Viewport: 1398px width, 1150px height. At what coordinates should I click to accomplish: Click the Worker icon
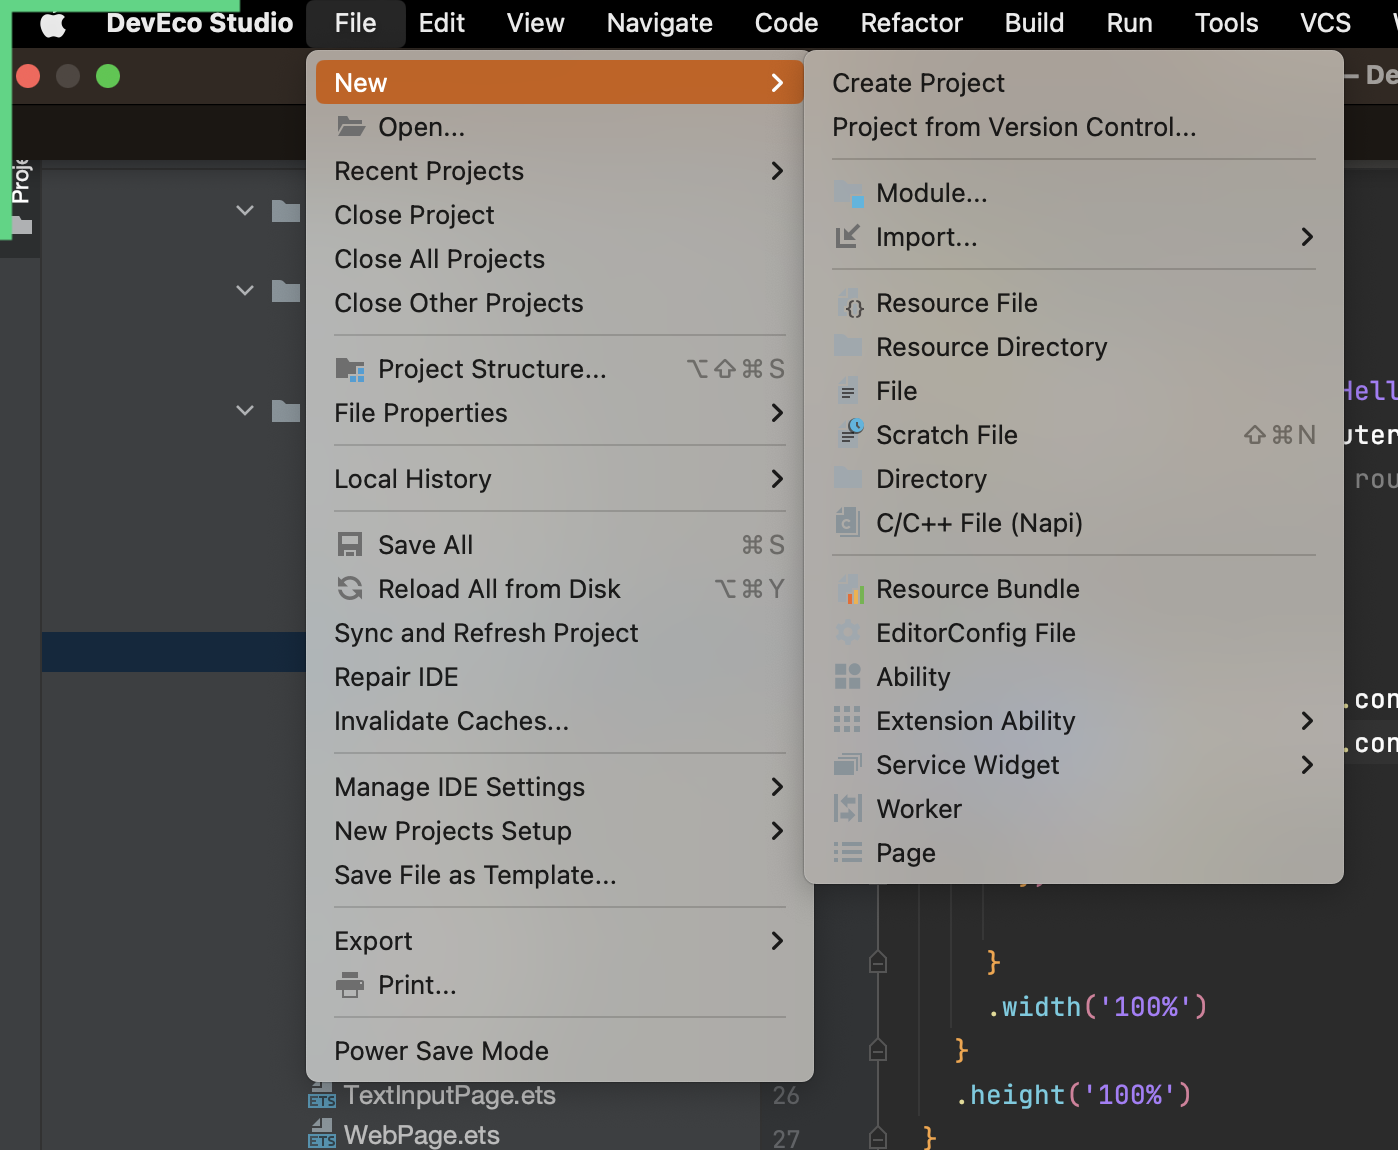click(848, 808)
